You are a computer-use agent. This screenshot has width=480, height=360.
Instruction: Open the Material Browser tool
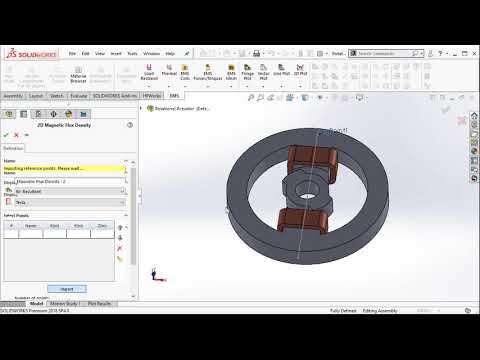78,75
